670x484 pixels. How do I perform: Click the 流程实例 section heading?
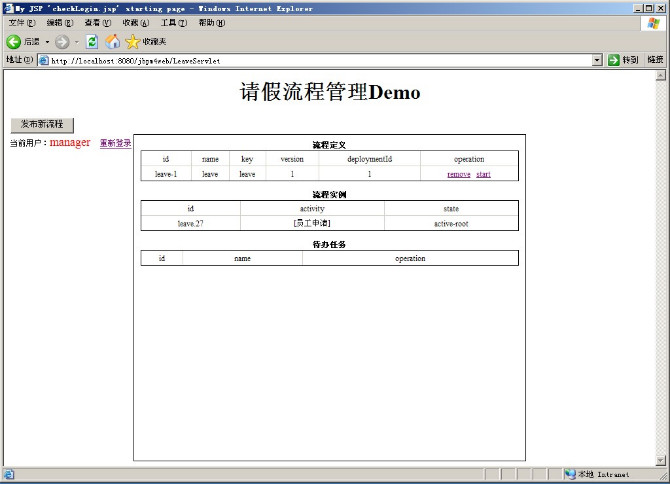pos(329,195)
